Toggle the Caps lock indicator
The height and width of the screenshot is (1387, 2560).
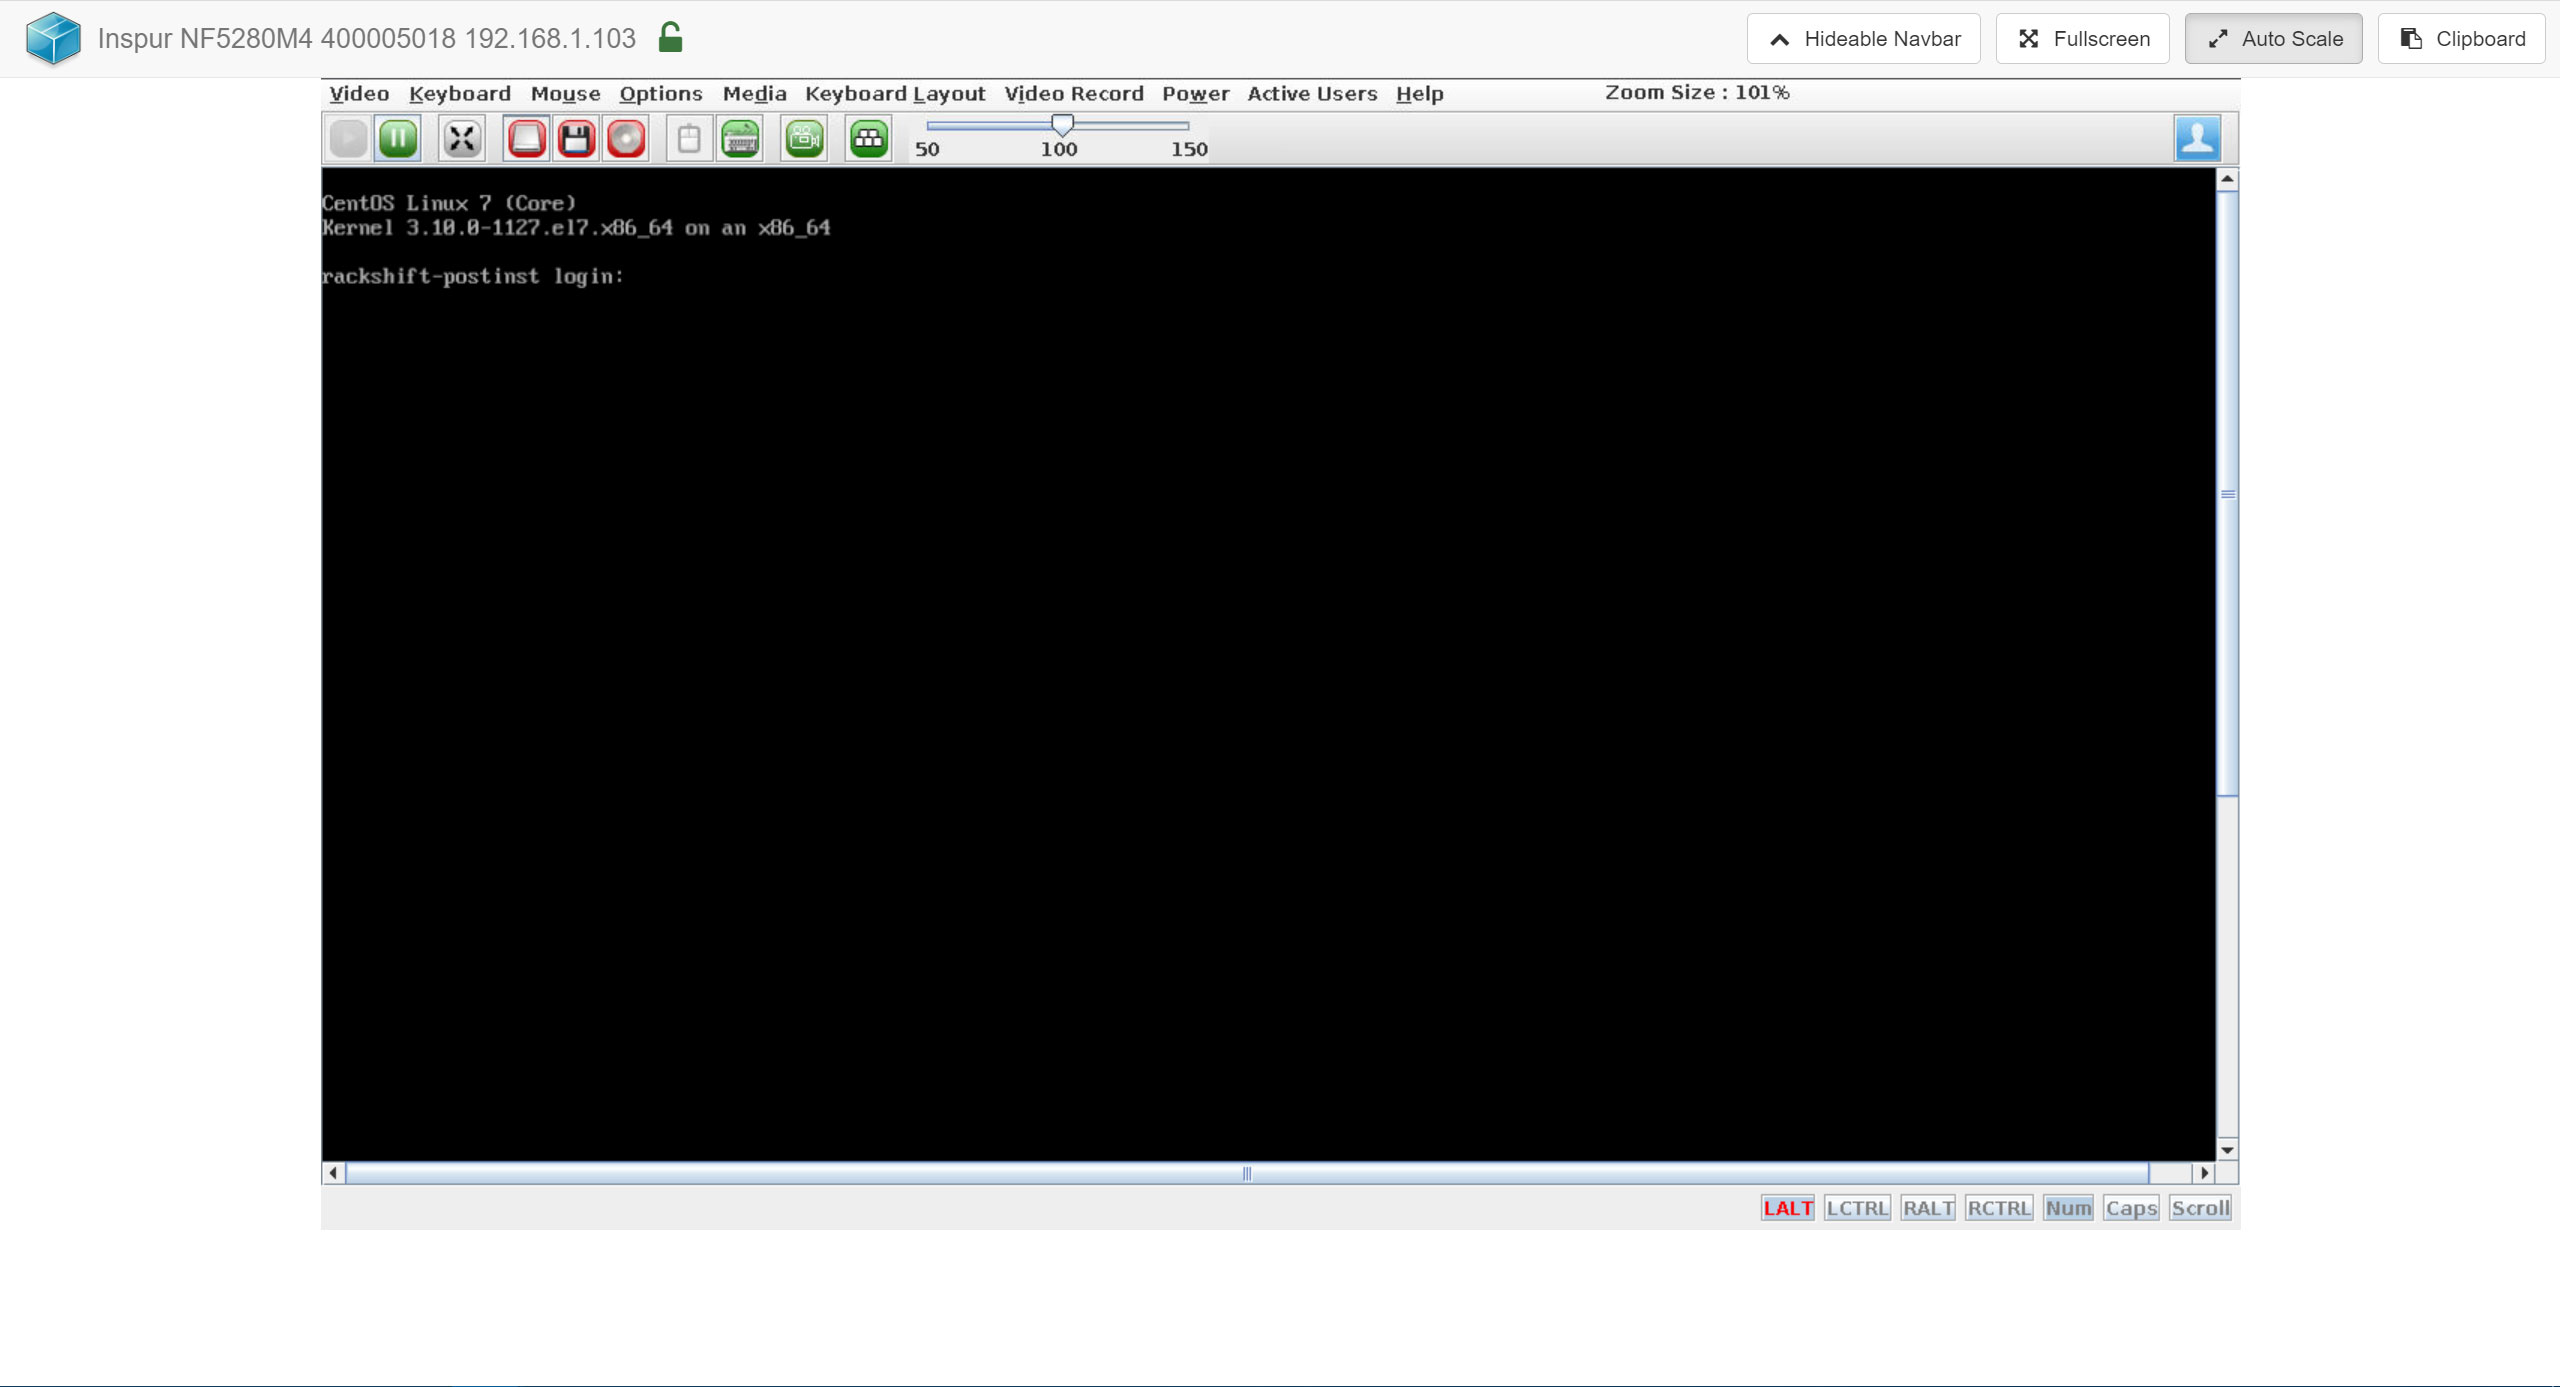tap(2131, 1208)
